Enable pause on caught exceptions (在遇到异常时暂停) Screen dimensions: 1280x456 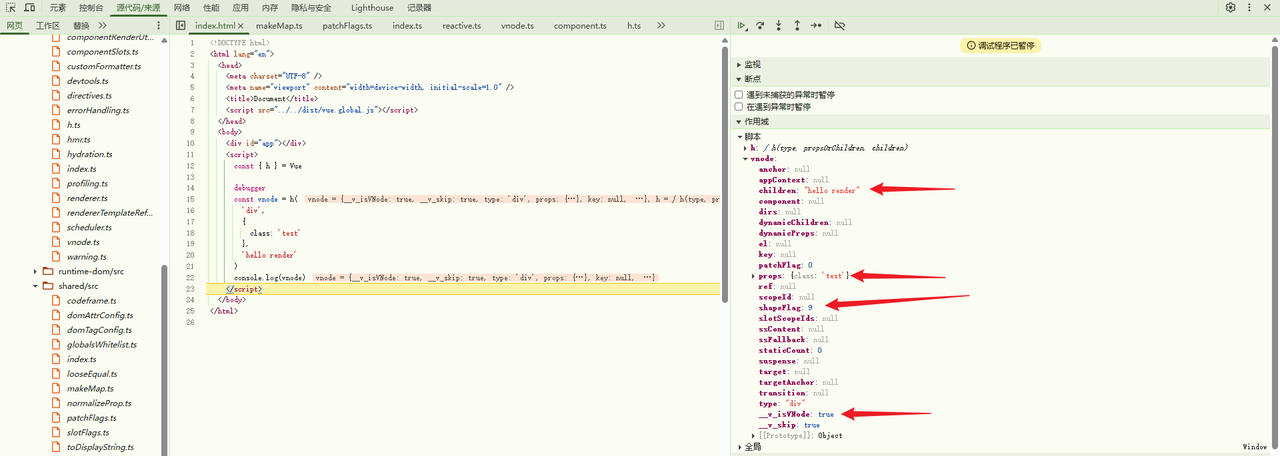pos(739,106)
